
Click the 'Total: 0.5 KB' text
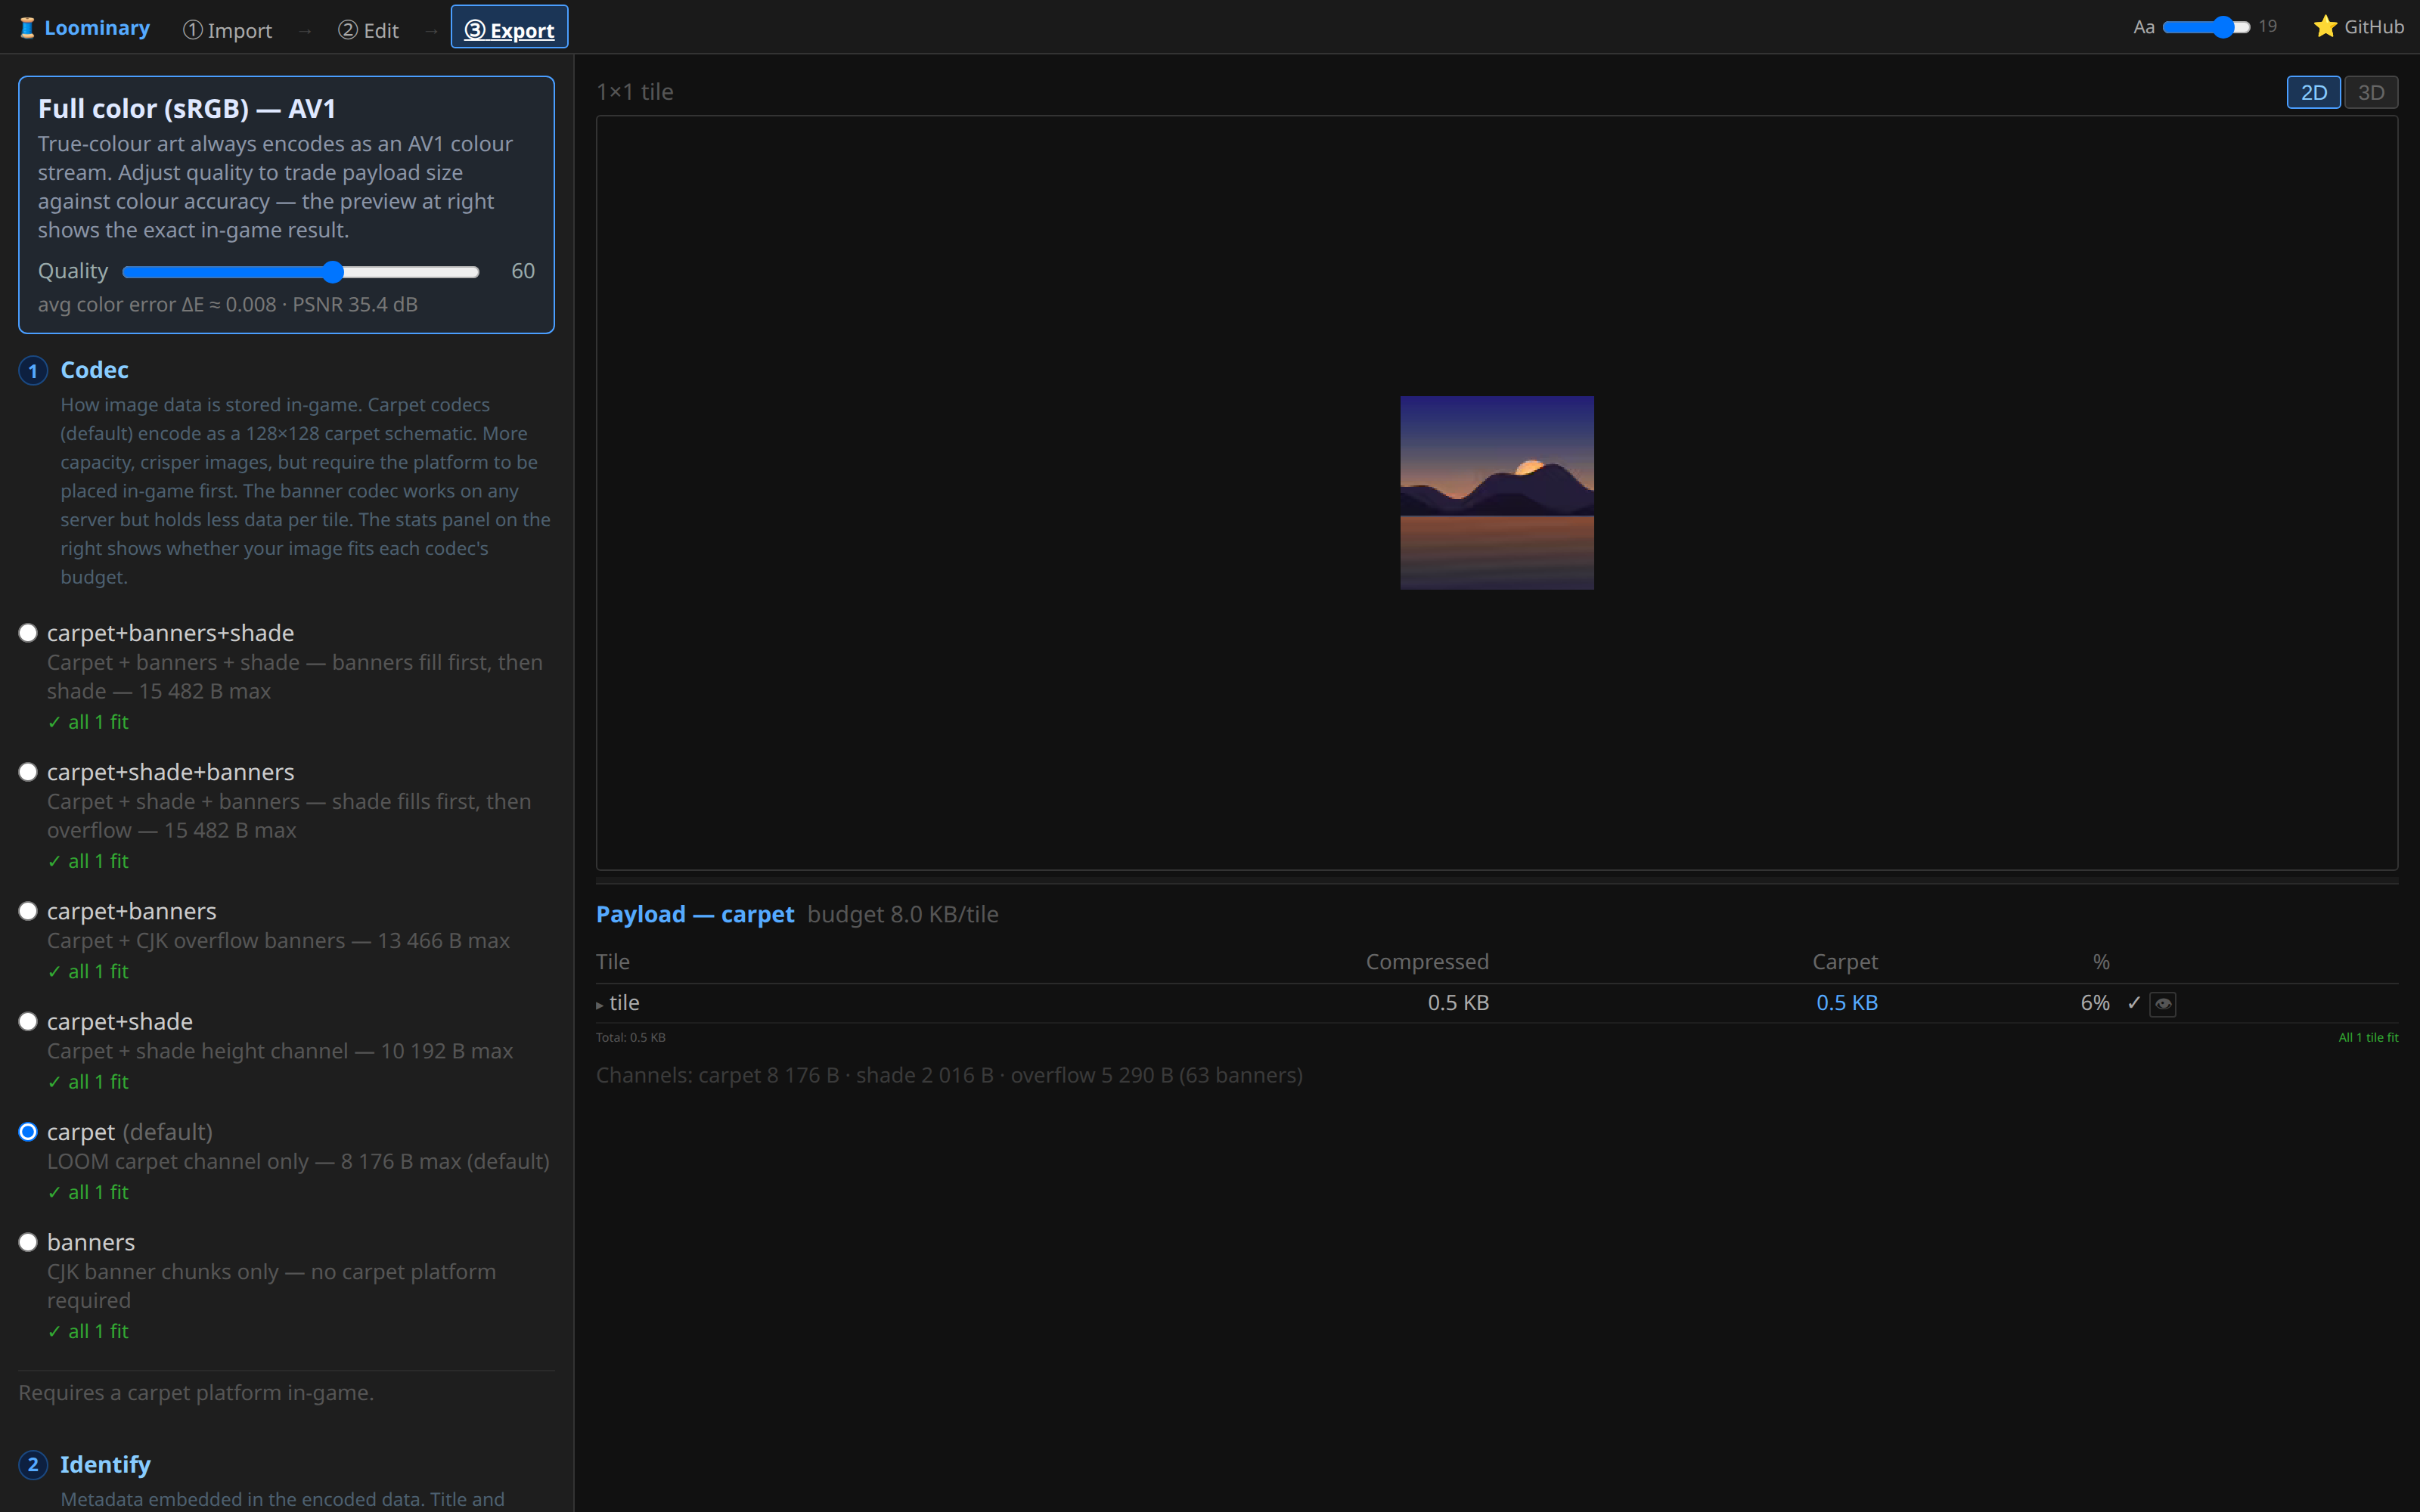[x=631, y=1037]
